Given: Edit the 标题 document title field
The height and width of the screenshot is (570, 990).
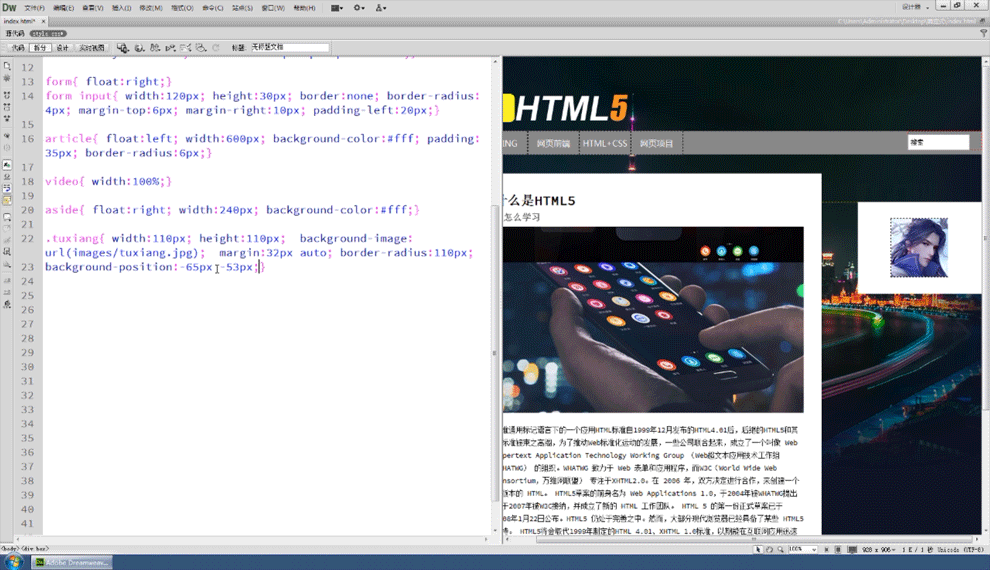Looking at the screenshot, I should (x=289, y=47).
